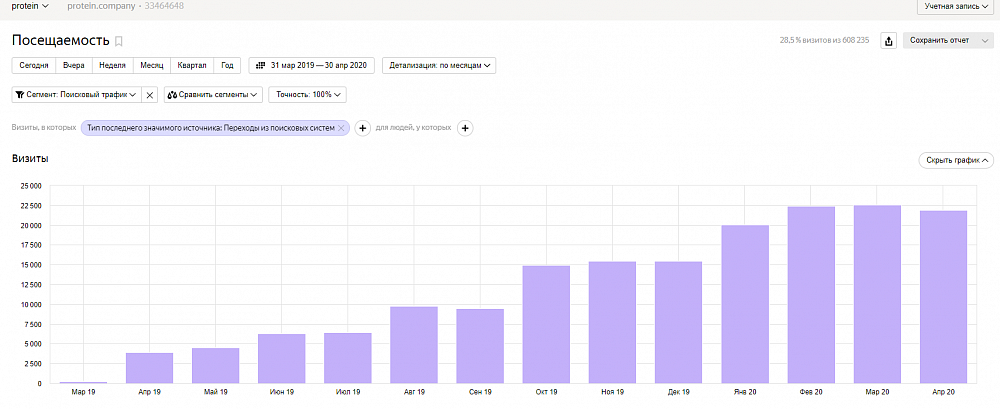Click the export report icon

coord(888,41)
